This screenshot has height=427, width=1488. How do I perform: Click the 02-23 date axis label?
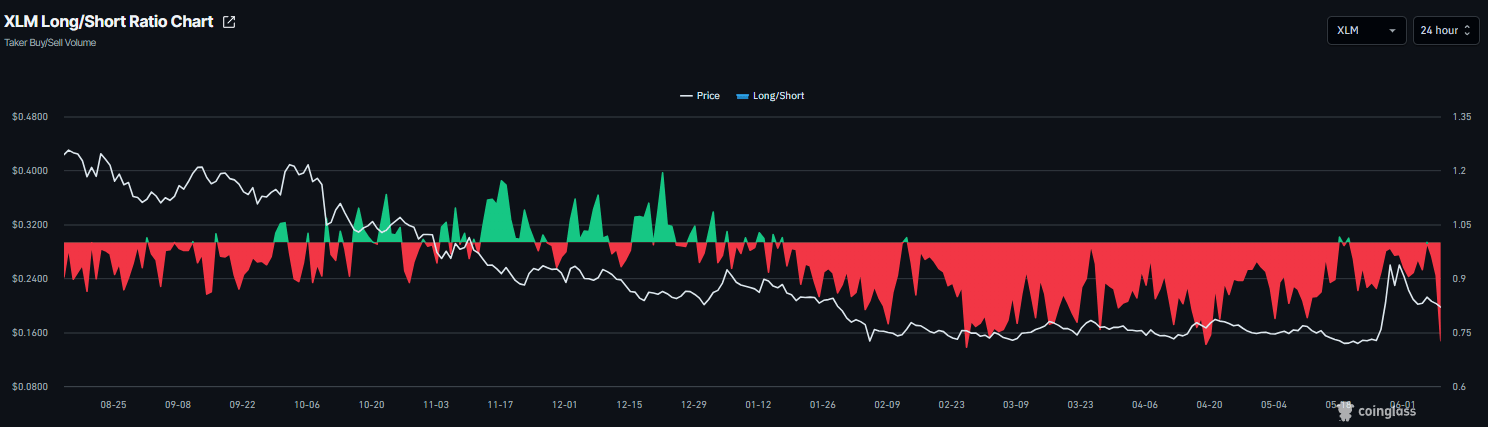[x=951, y=405]
